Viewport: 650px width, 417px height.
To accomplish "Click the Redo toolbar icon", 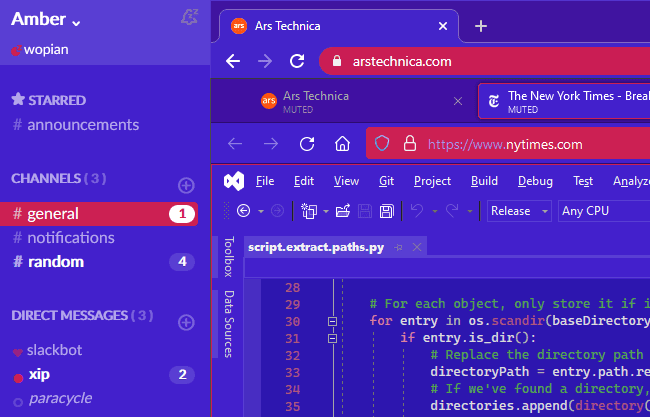I will point(452,211).
